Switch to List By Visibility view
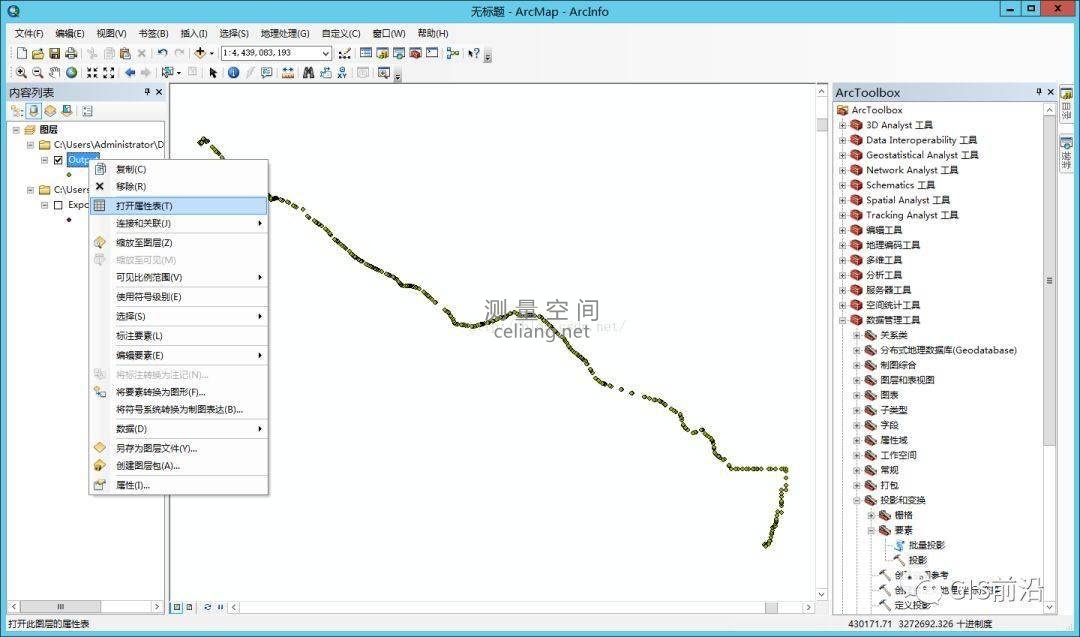This screenshot has height=637, width=1080. click(x=50, y=111)
